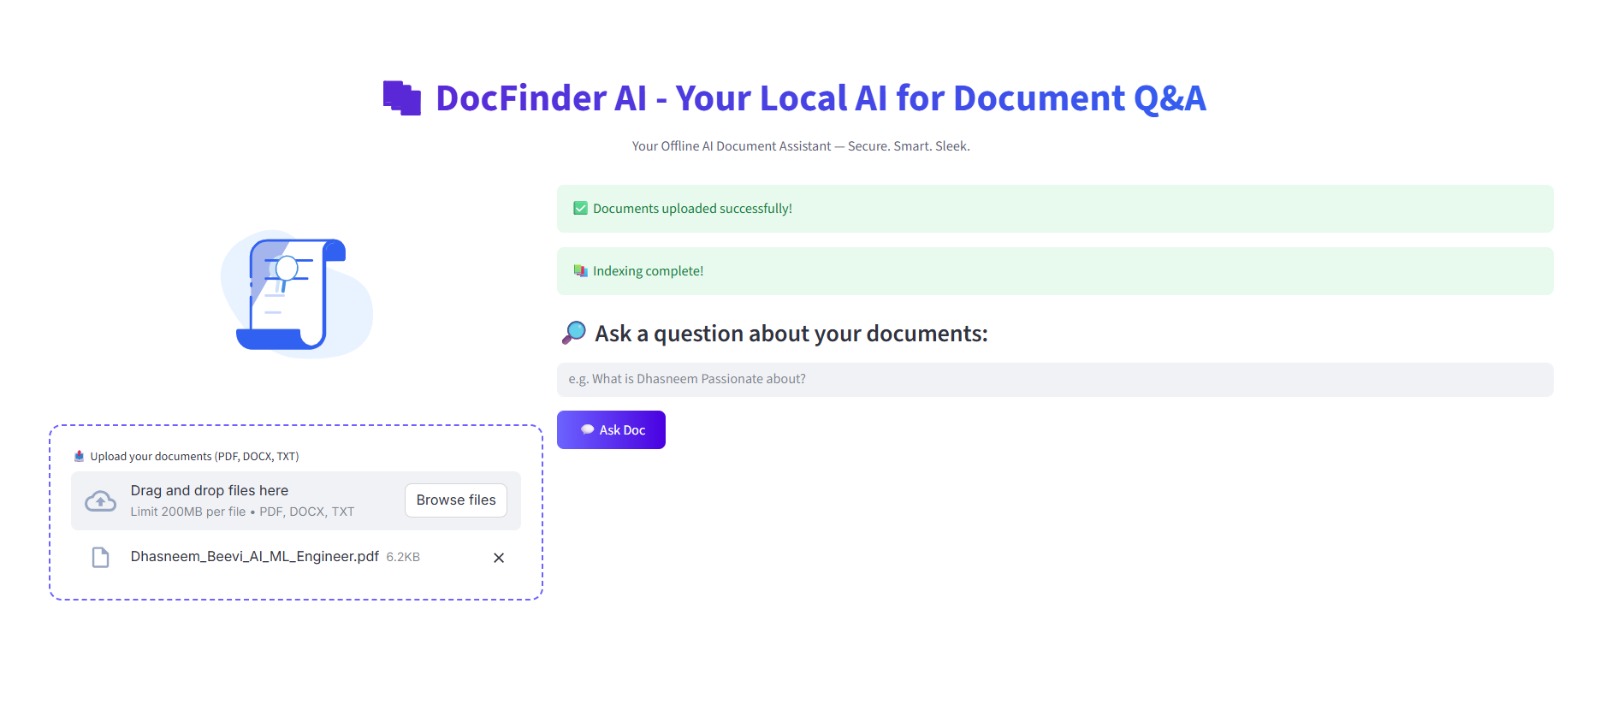Screen dimensions: 1600x710
Task: Remove the uploaded Dhasneem_Beevi_AI_ML_Engineer.pdf file
Action: tap(499, 558)
